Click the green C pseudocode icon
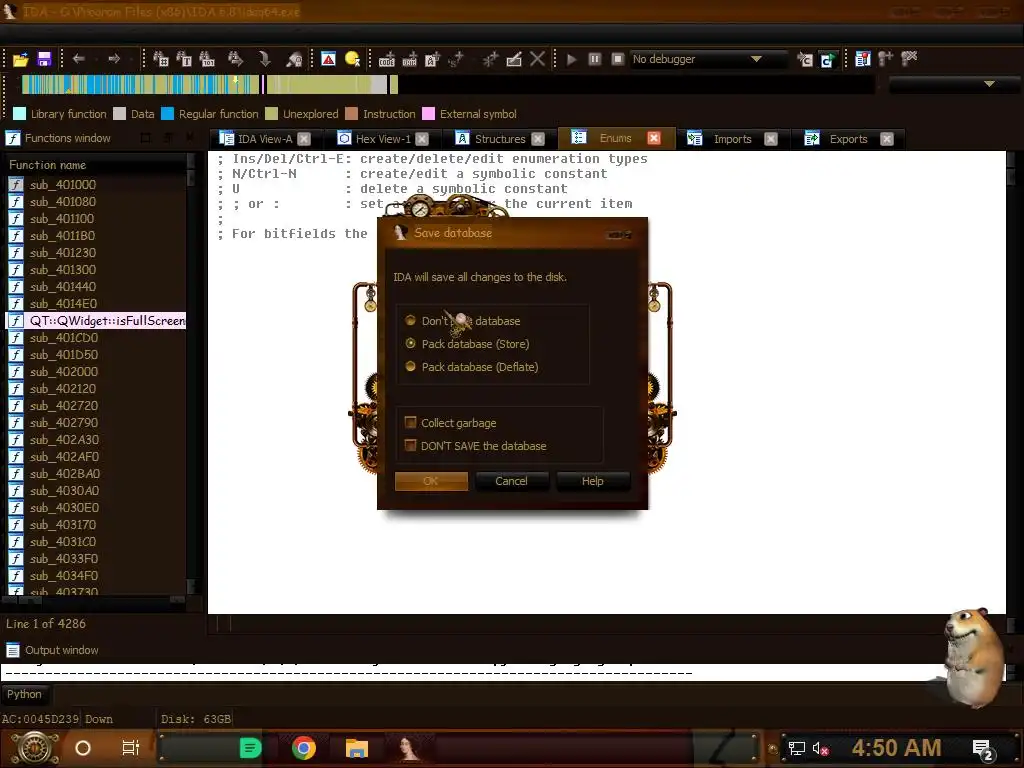Screen dimensions: 1024x768 [827, 60]
